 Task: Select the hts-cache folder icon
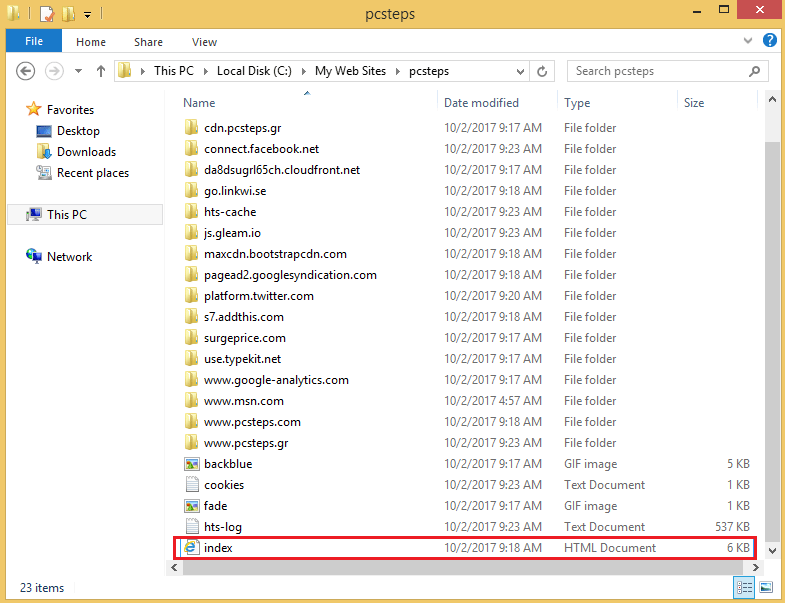coord(191,212)
